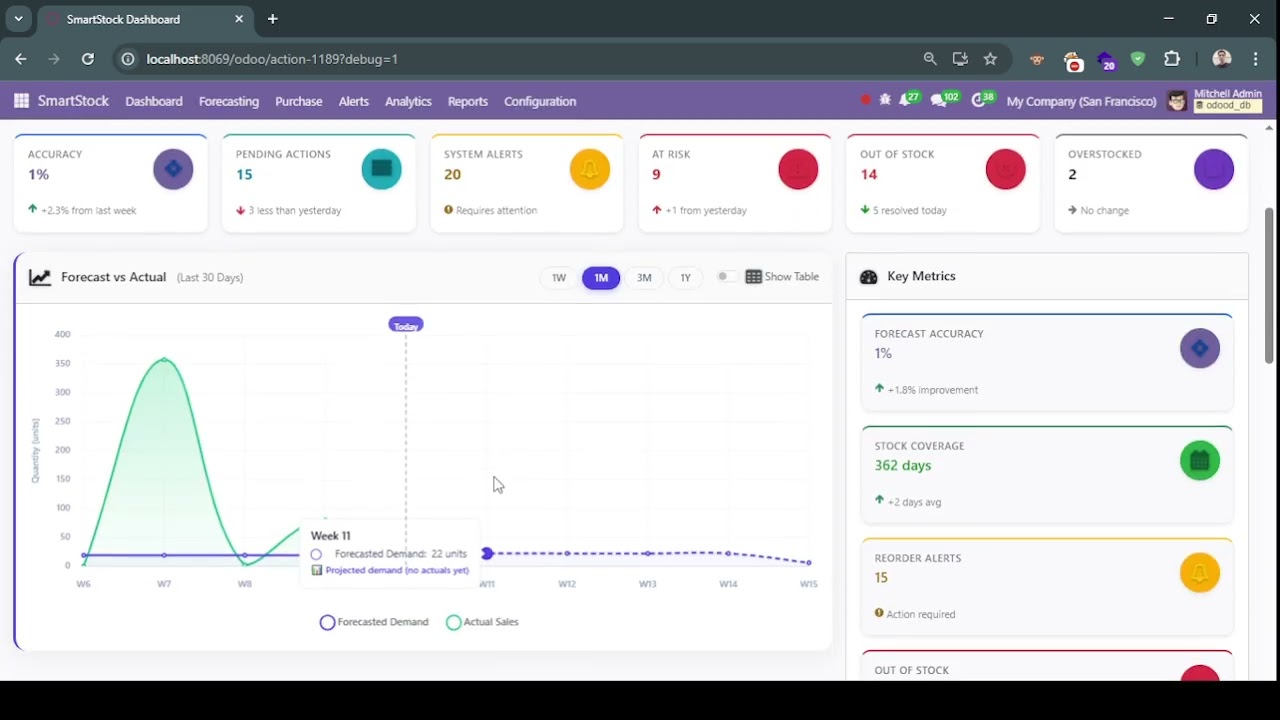Click the Today marker on the chart
This screenshot has width=1280, height=720.
click(x=406, y=325)
